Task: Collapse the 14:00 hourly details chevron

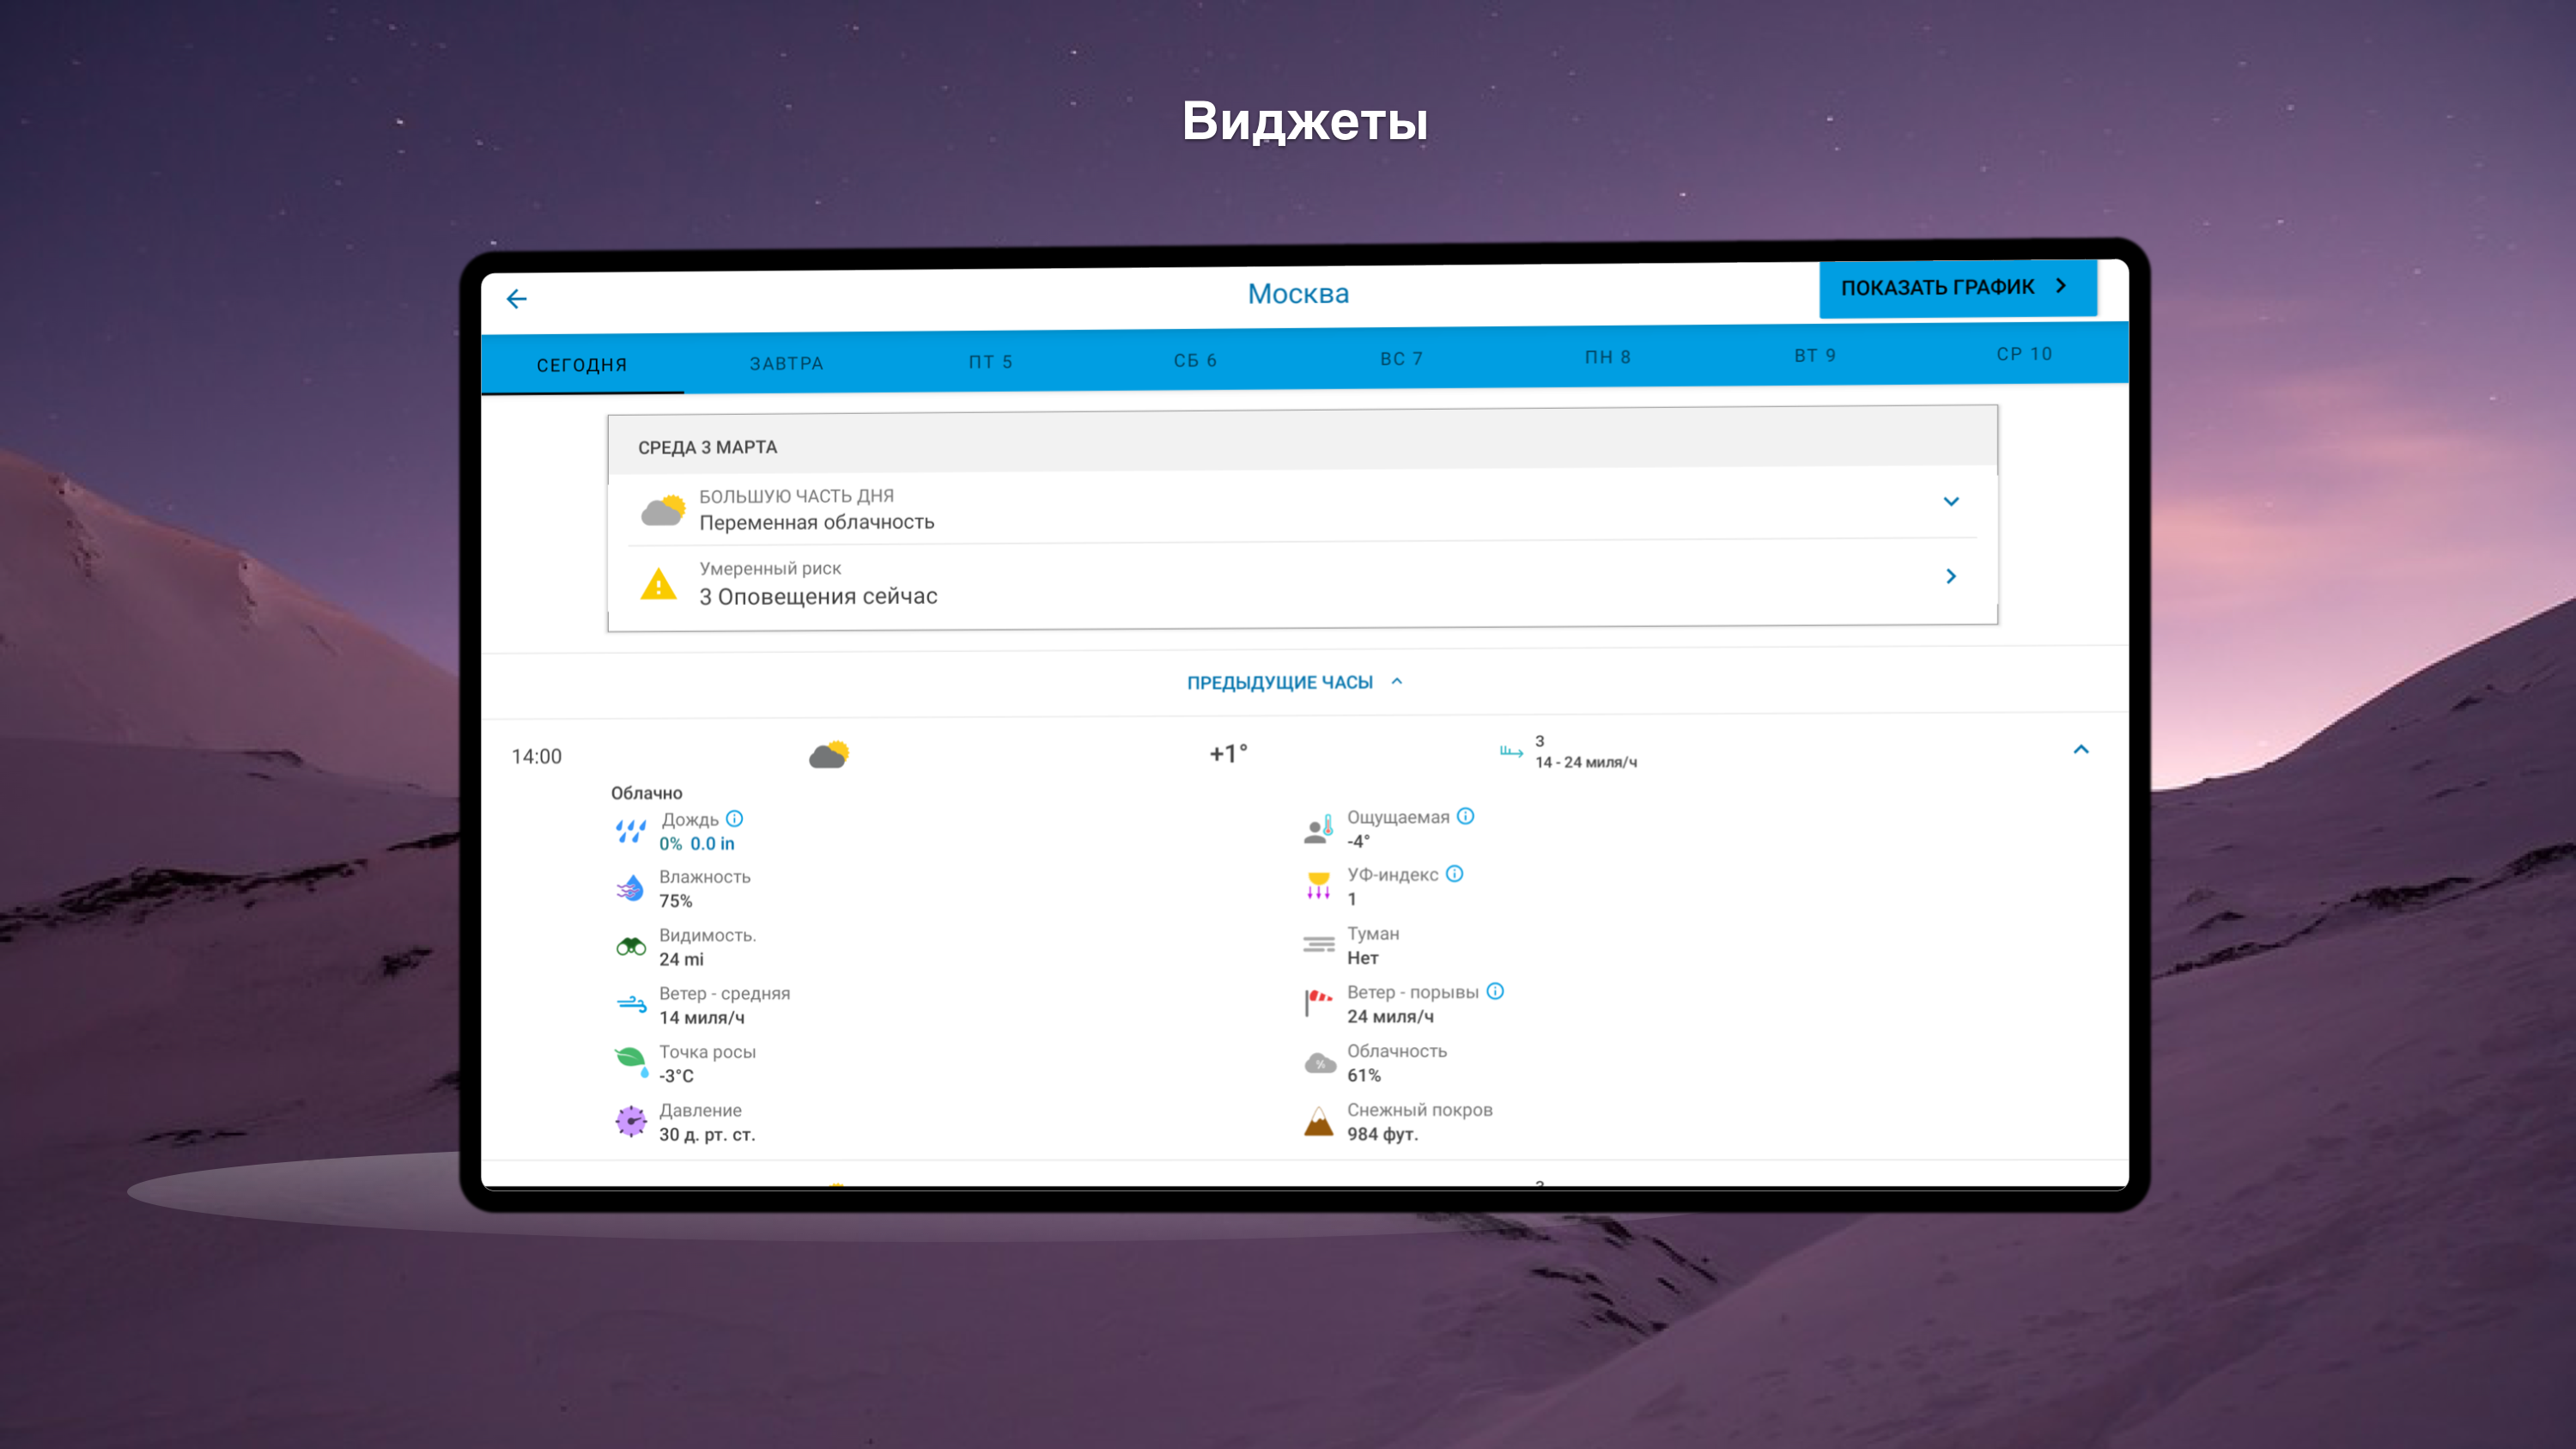Action: [x=2081, y=749]
